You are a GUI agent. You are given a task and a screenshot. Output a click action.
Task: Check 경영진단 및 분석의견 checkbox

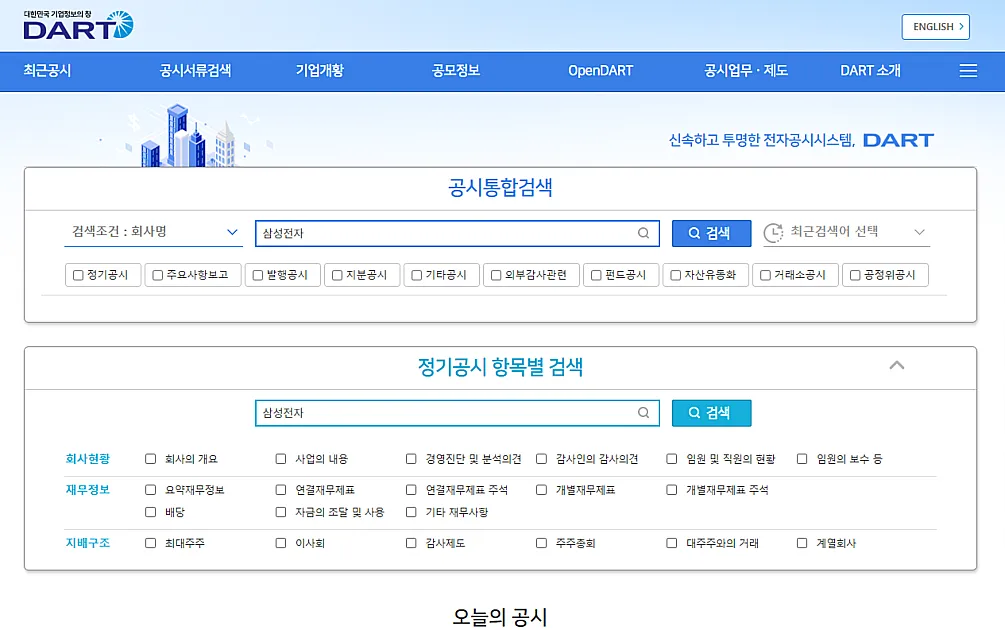[411, 459]
